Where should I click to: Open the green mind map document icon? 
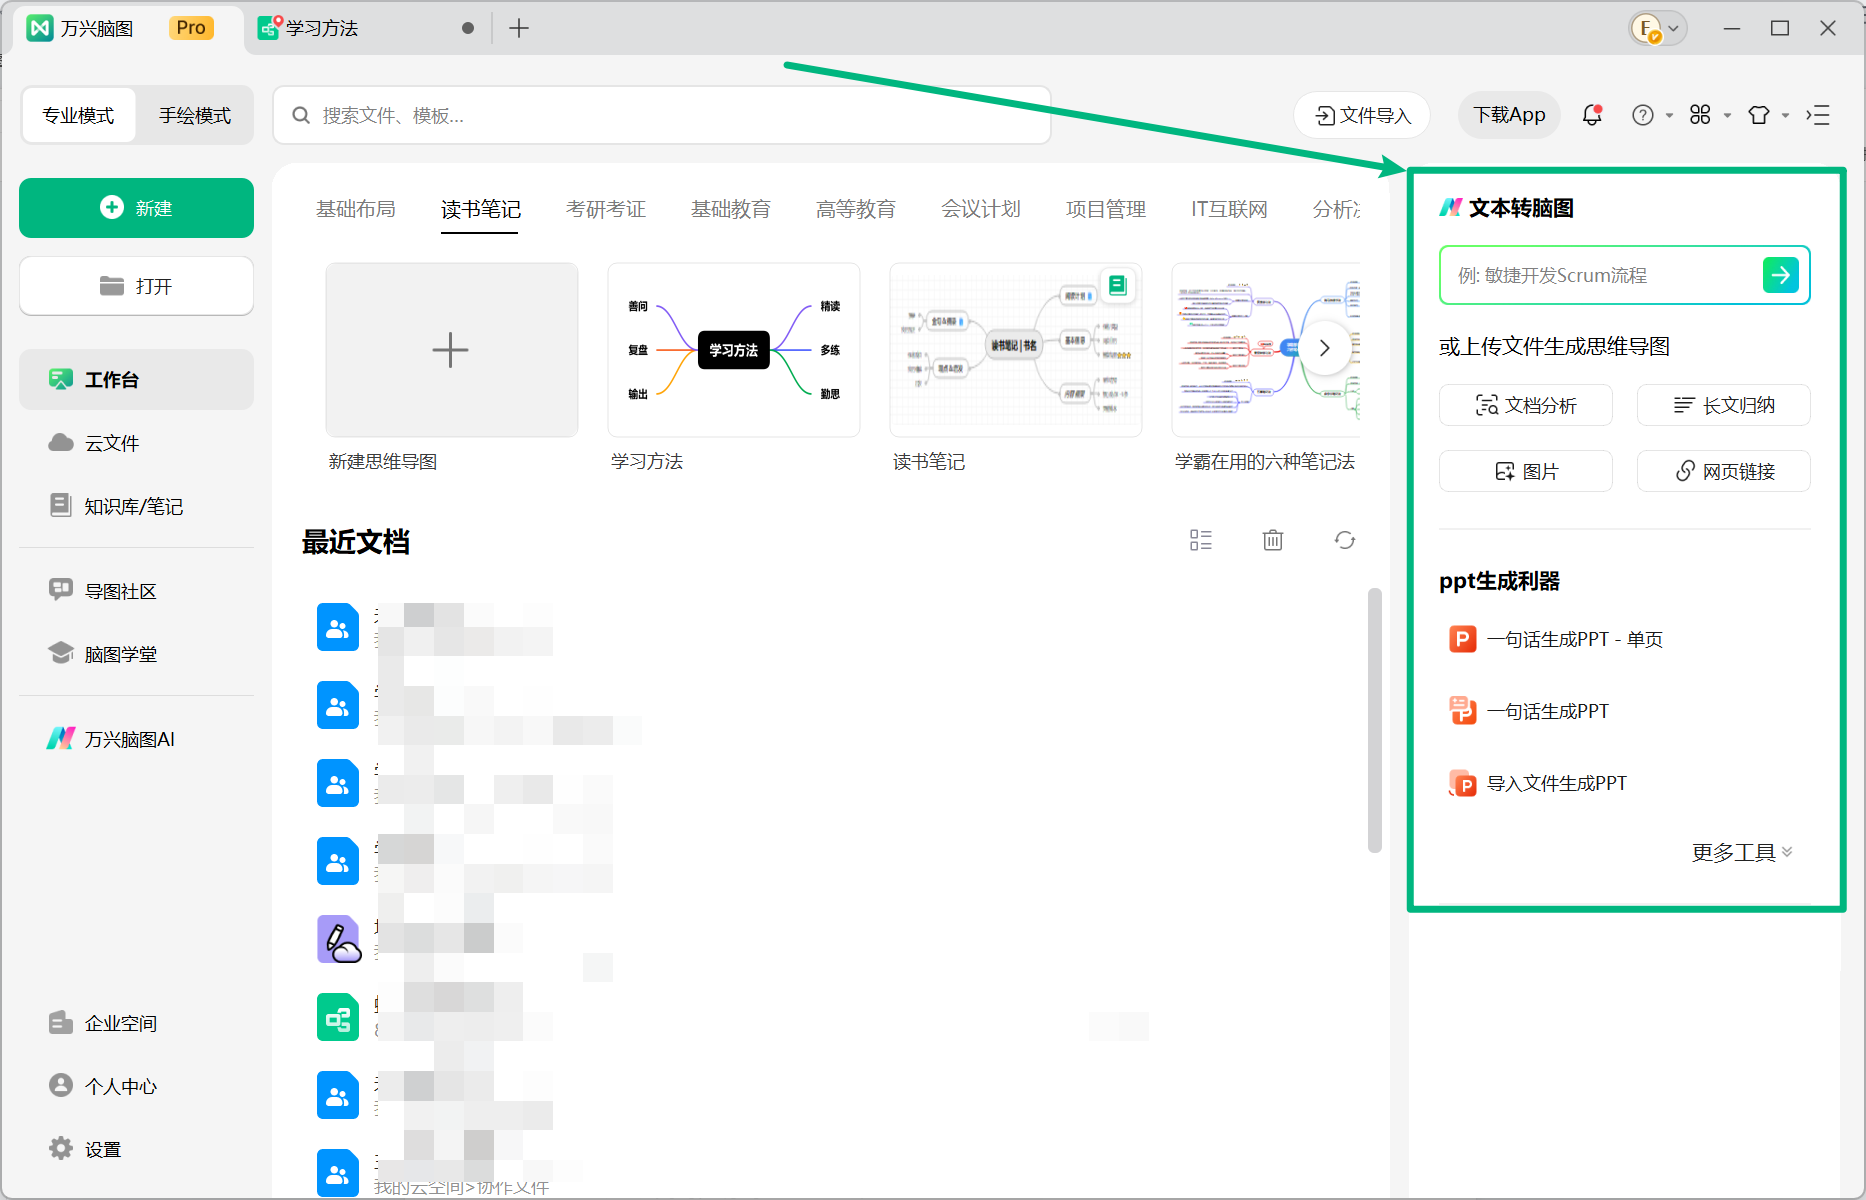pyautogui.click(x=338, y=1017)
